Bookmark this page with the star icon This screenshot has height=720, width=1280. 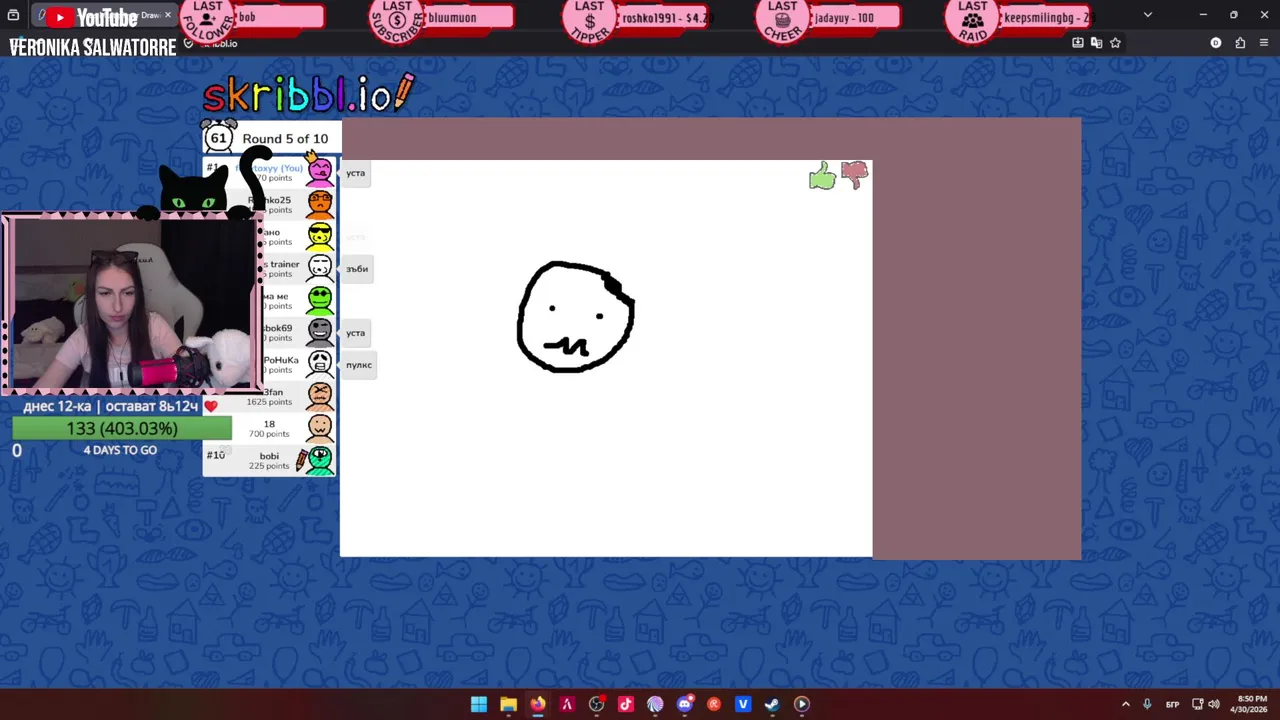click(1115, 43)
